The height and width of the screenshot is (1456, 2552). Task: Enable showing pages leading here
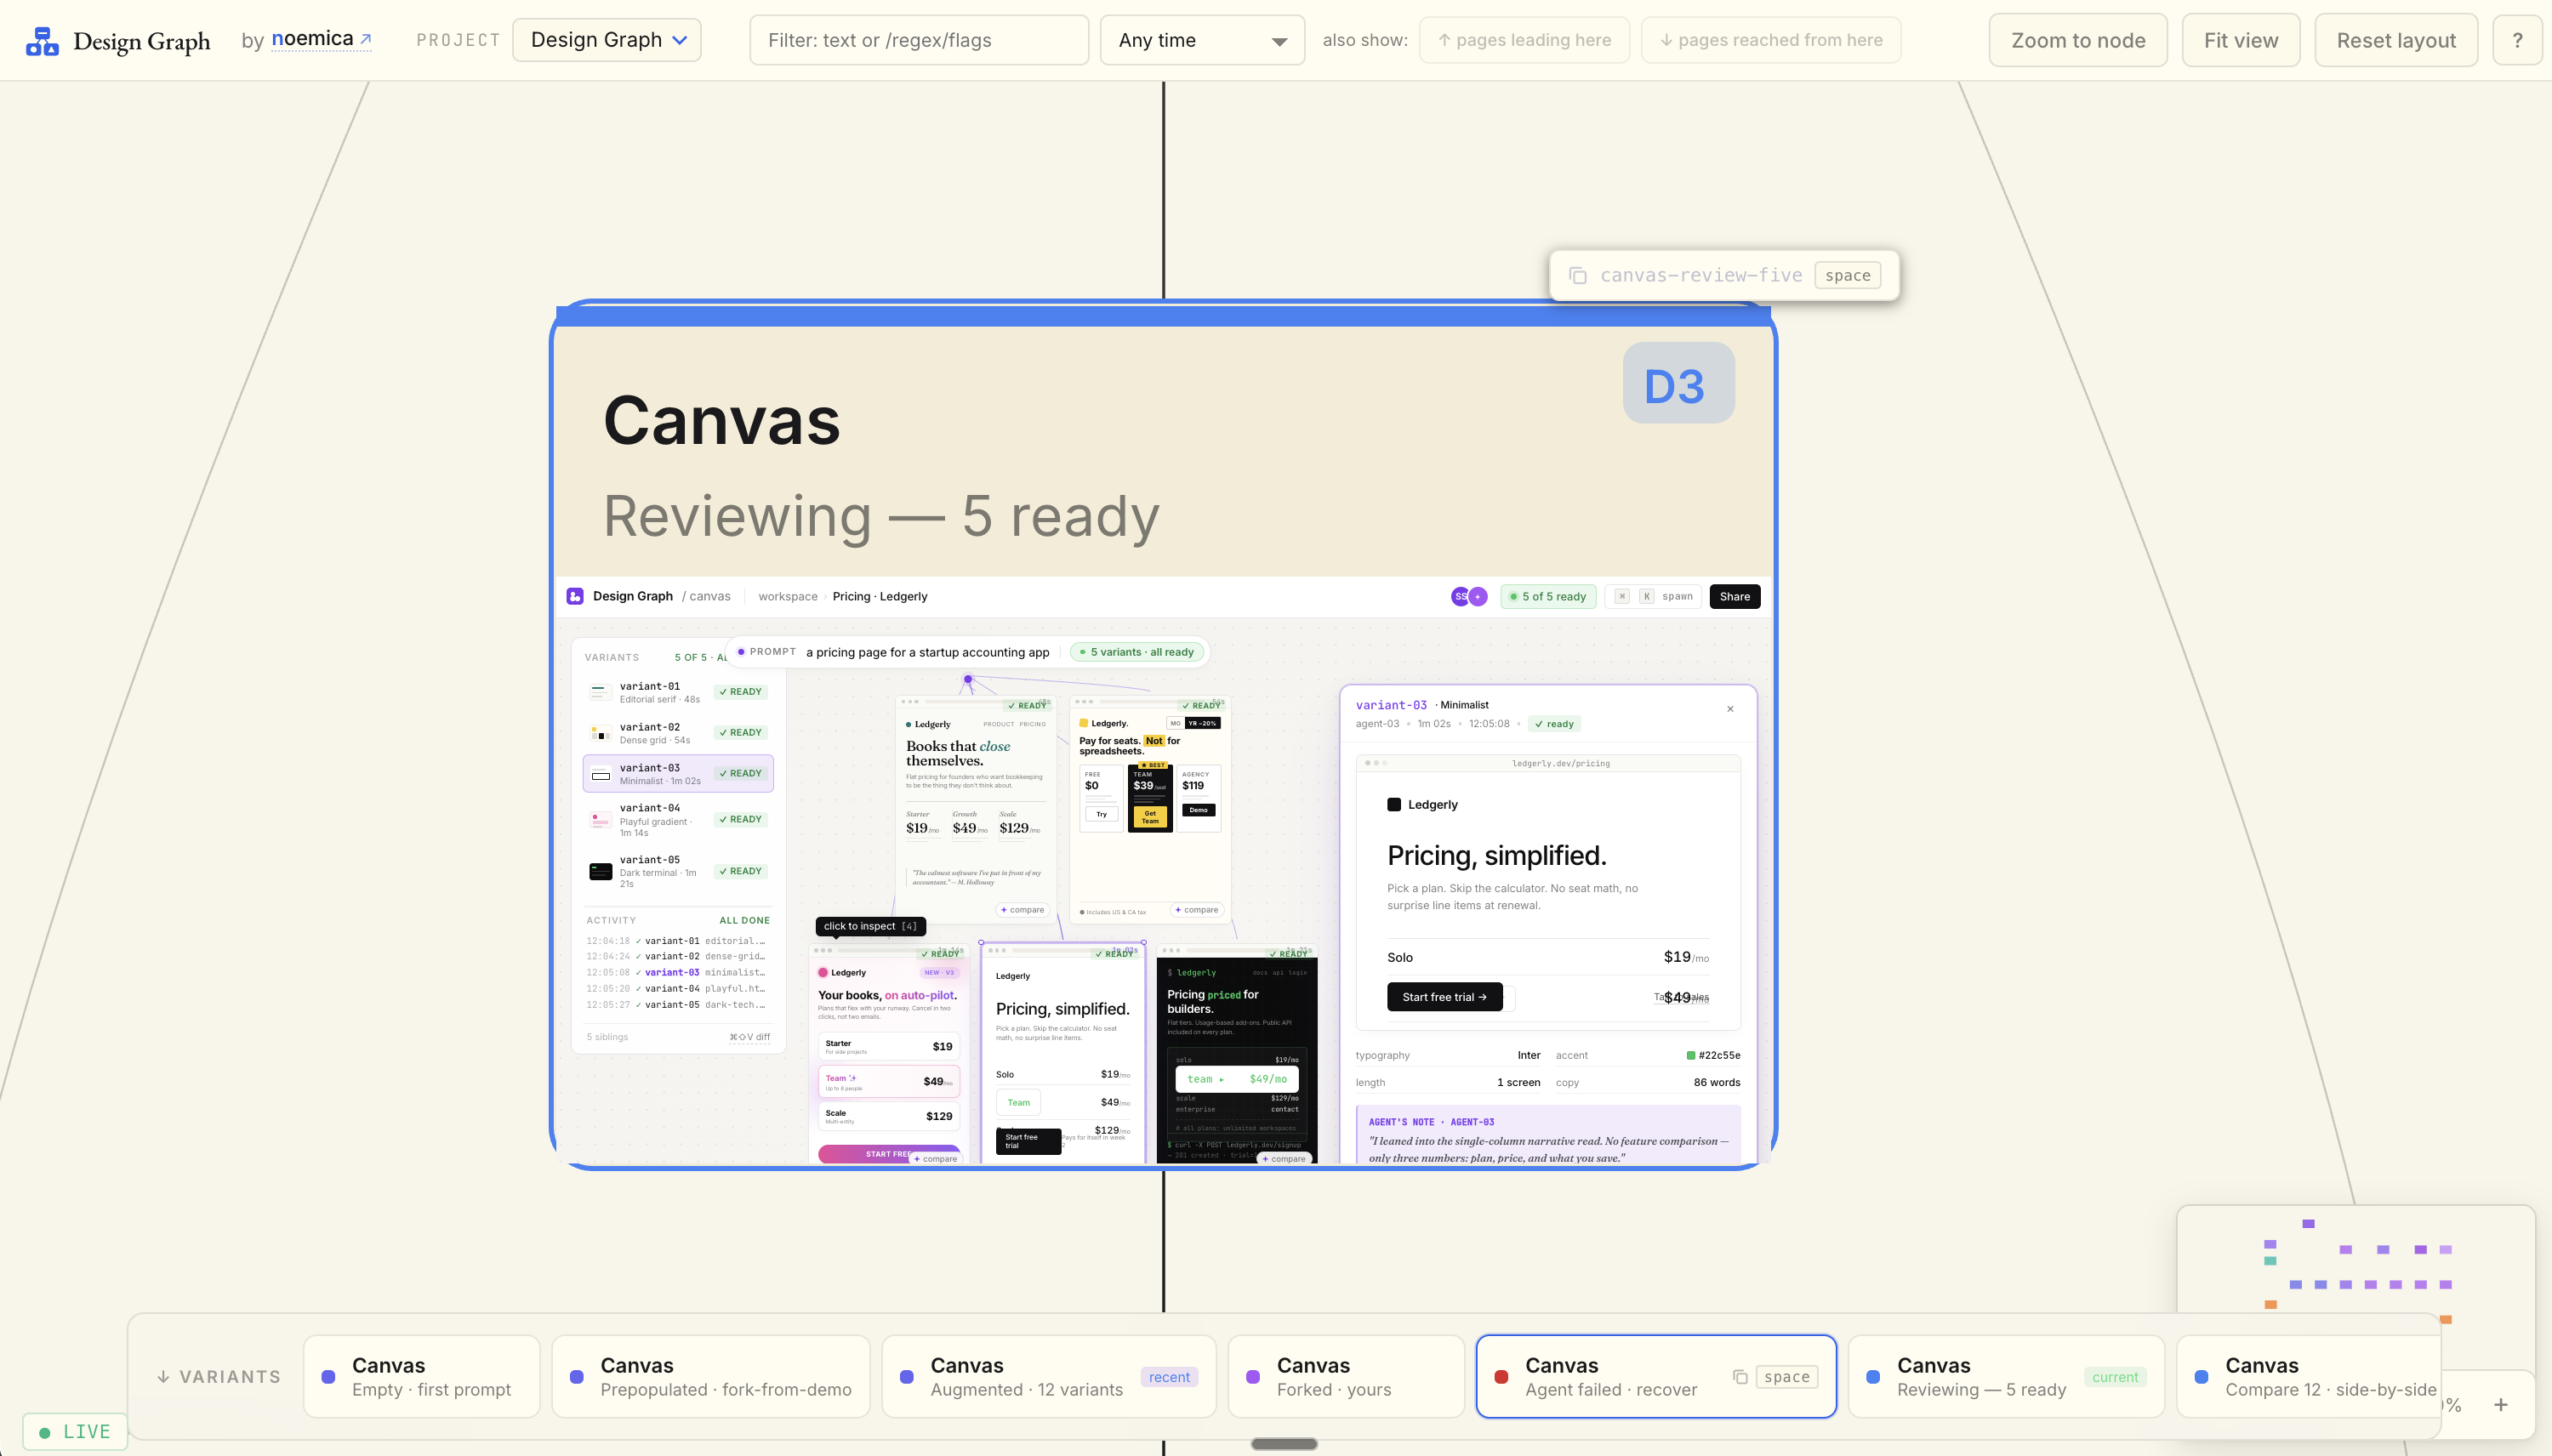[x=1523, y=39]
